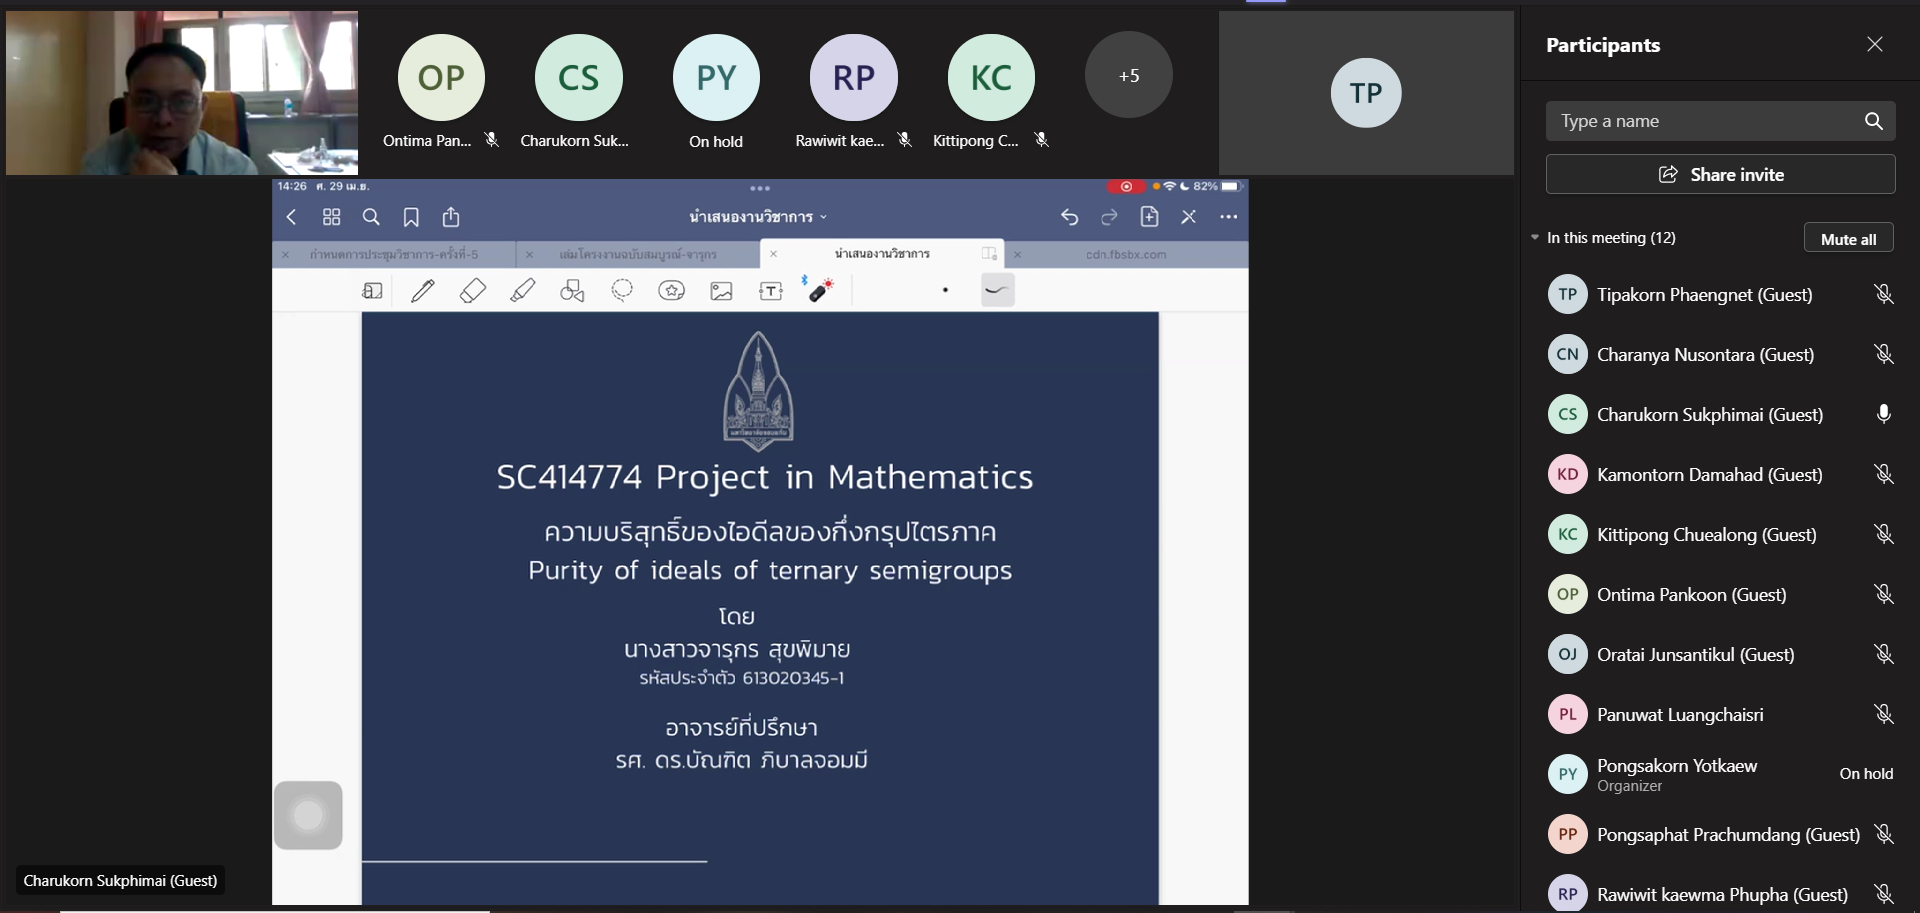1920x913 pixels.
Task: Select the lasso selection tool
Action: 622,291
